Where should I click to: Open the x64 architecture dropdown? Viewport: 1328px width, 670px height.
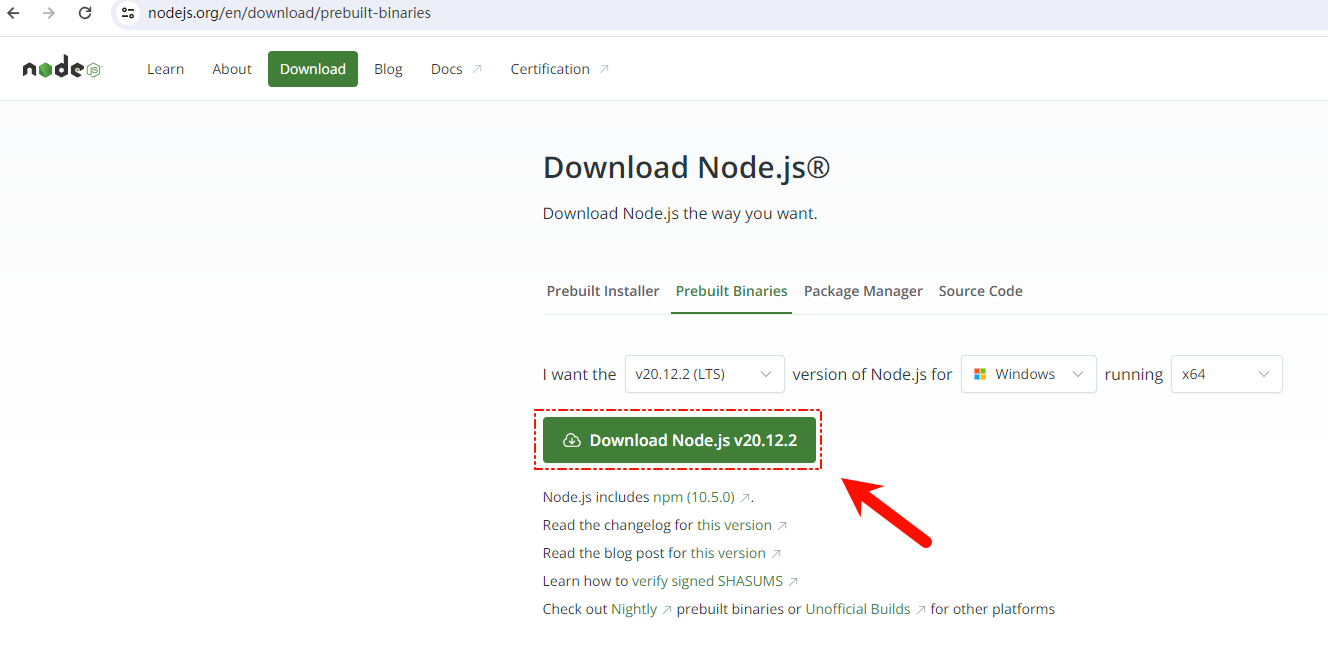pyautogui.click(x=1227, y=374)
